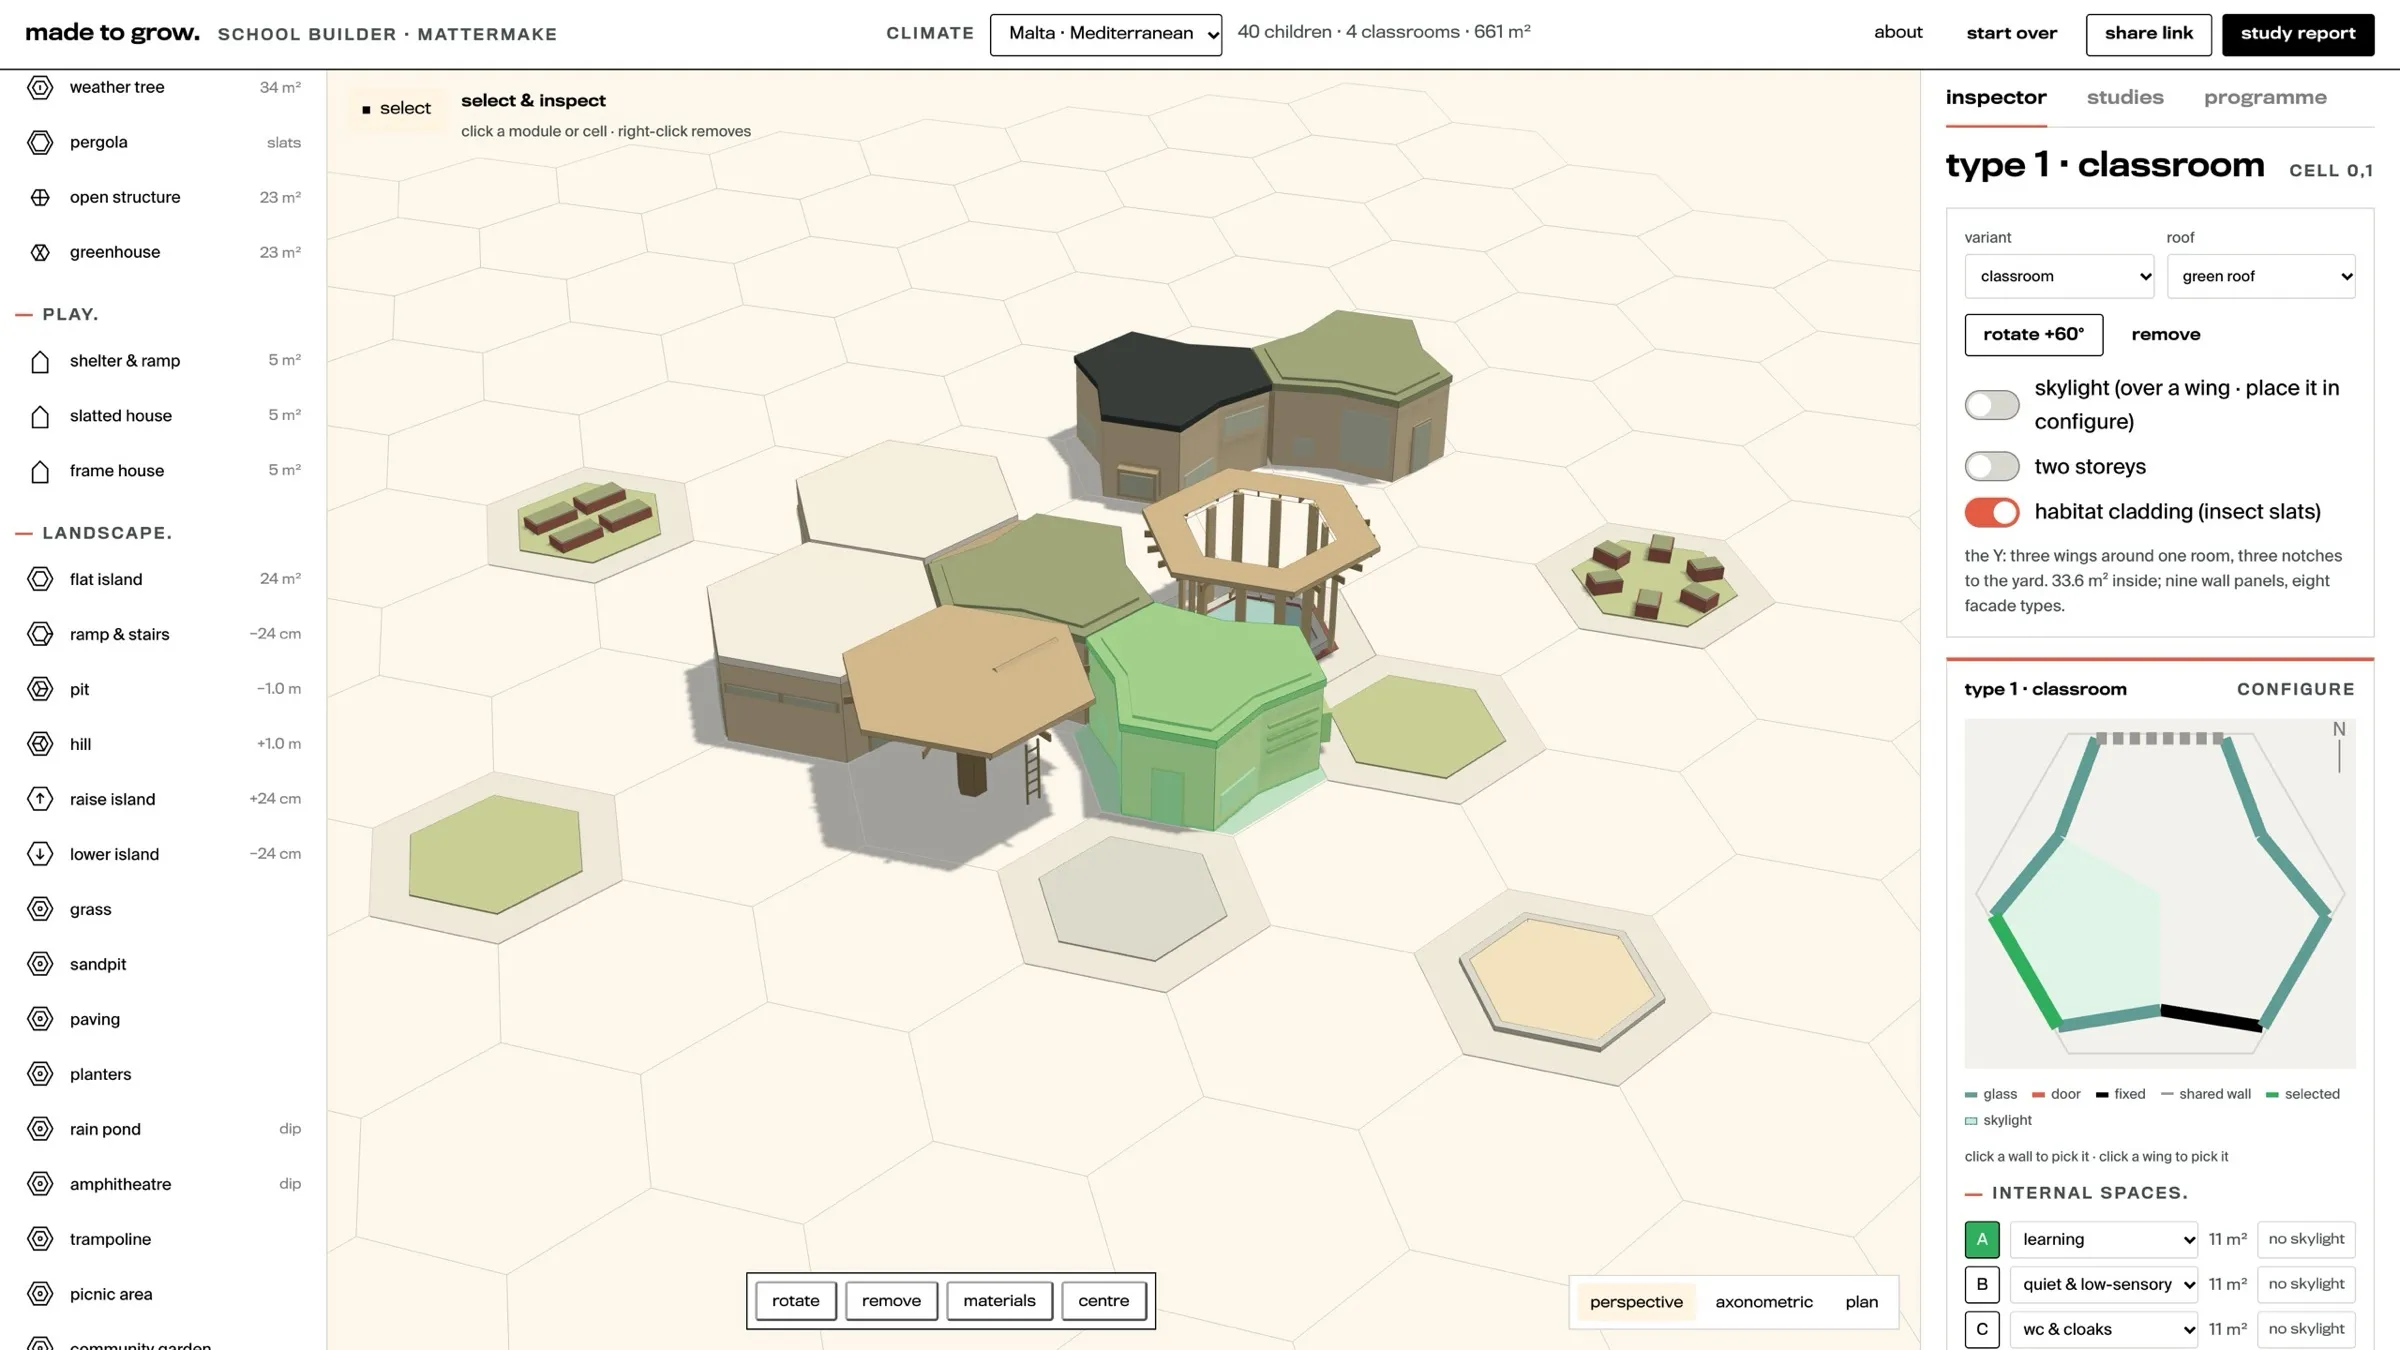
Task: Switch to the studies tab
Action: [2124, 98]
